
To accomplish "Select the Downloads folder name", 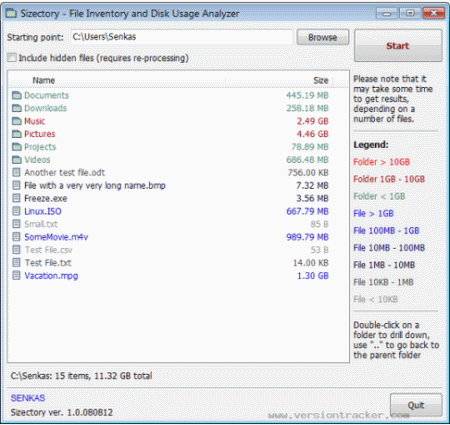I will pyautogui.click(x=46, y=108).
